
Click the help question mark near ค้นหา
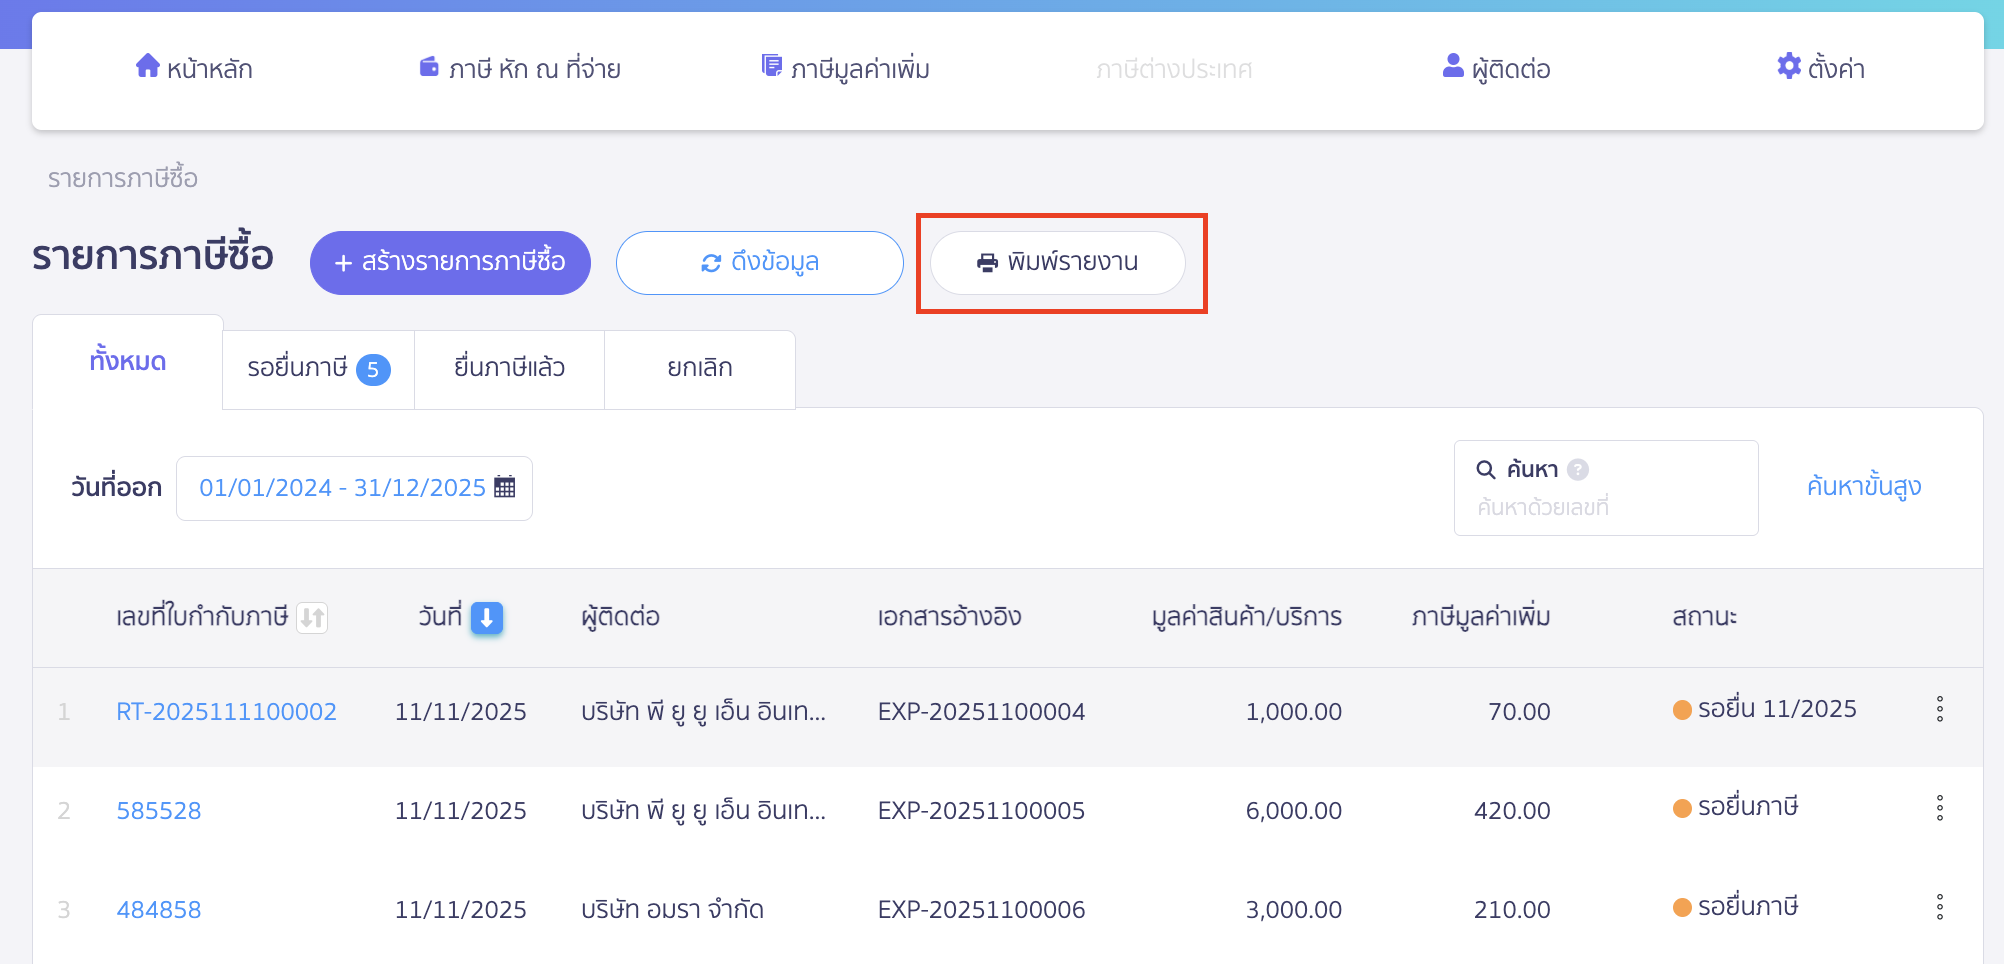click(1578, 469)
